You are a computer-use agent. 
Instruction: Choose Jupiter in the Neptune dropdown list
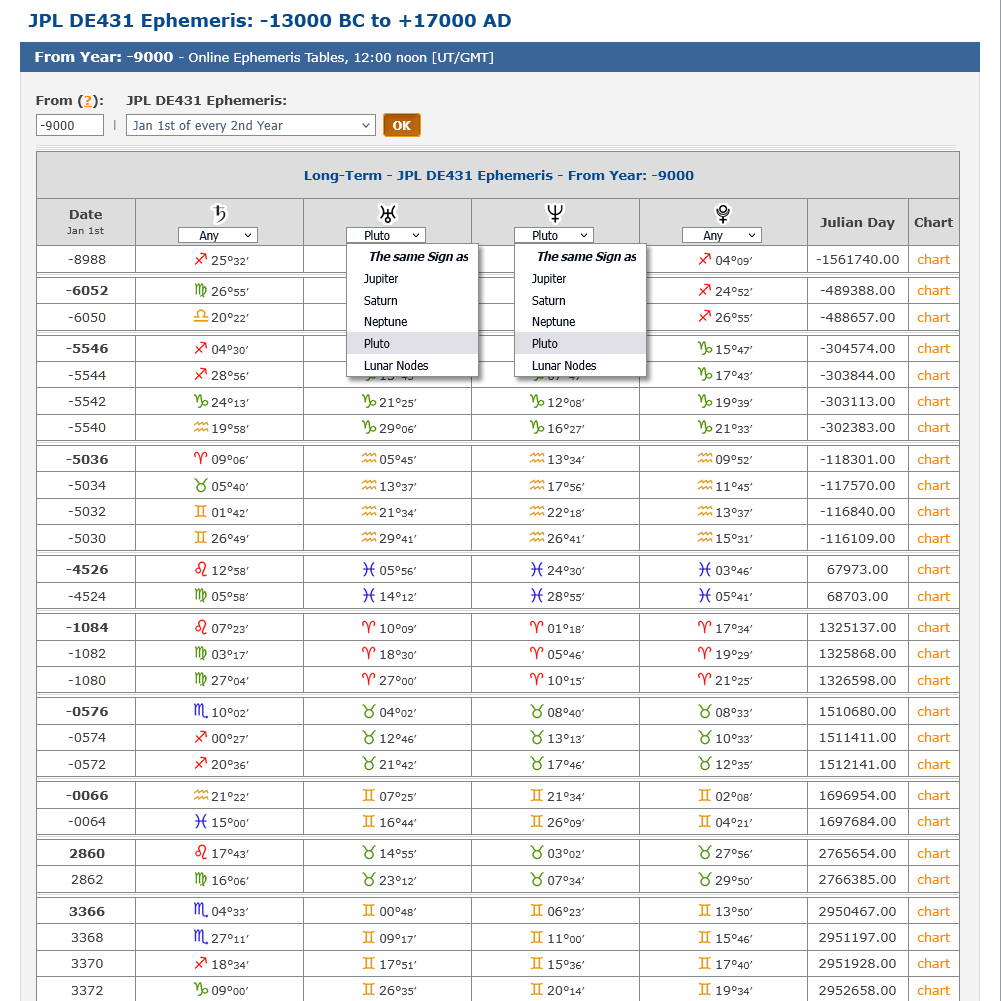click(x=580, y=279)
